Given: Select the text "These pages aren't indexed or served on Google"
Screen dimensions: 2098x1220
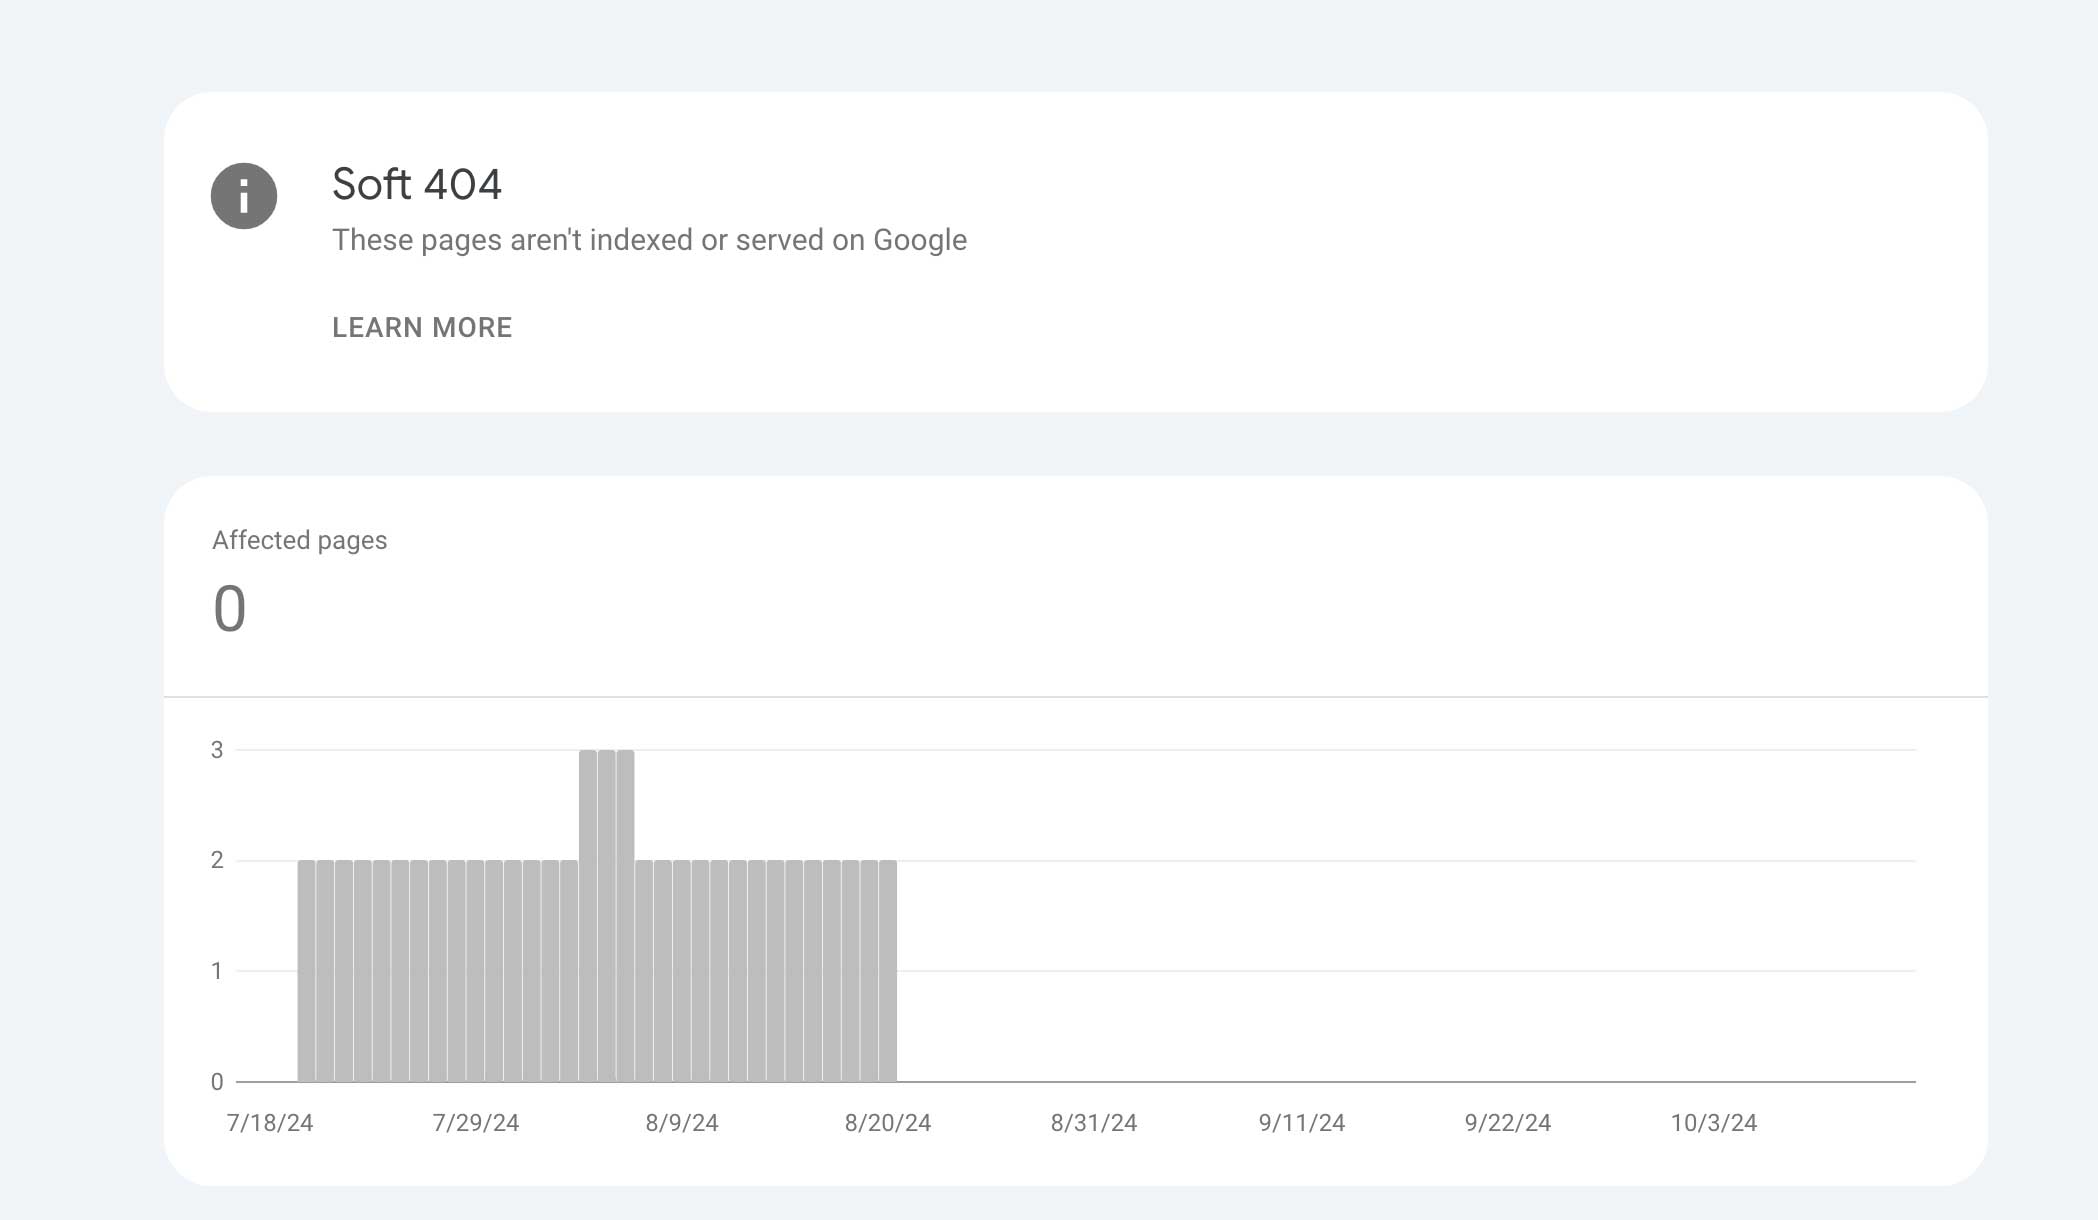Looking at the screenshot, I should [x=649, y=240].
